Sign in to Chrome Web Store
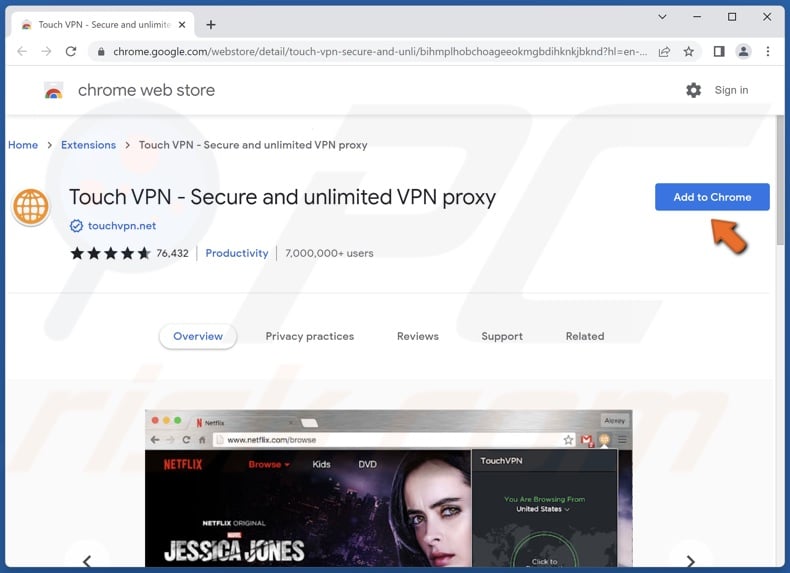Image resolution: width=790 pixels, height=573 pixels. coord(731,90)
